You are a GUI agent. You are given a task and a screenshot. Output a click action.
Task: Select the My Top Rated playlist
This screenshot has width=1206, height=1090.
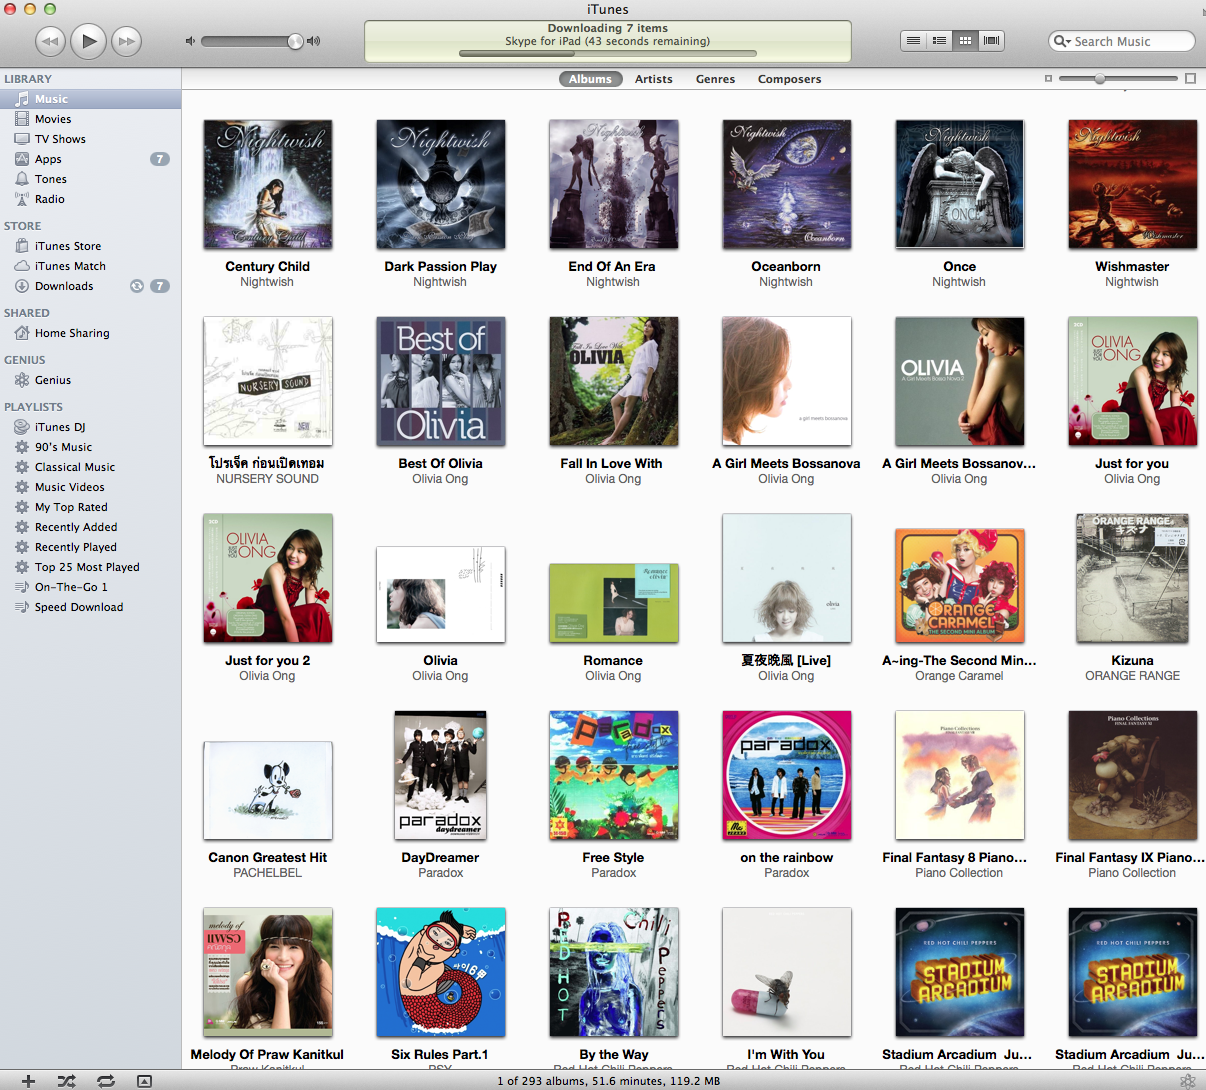[90, 507]
